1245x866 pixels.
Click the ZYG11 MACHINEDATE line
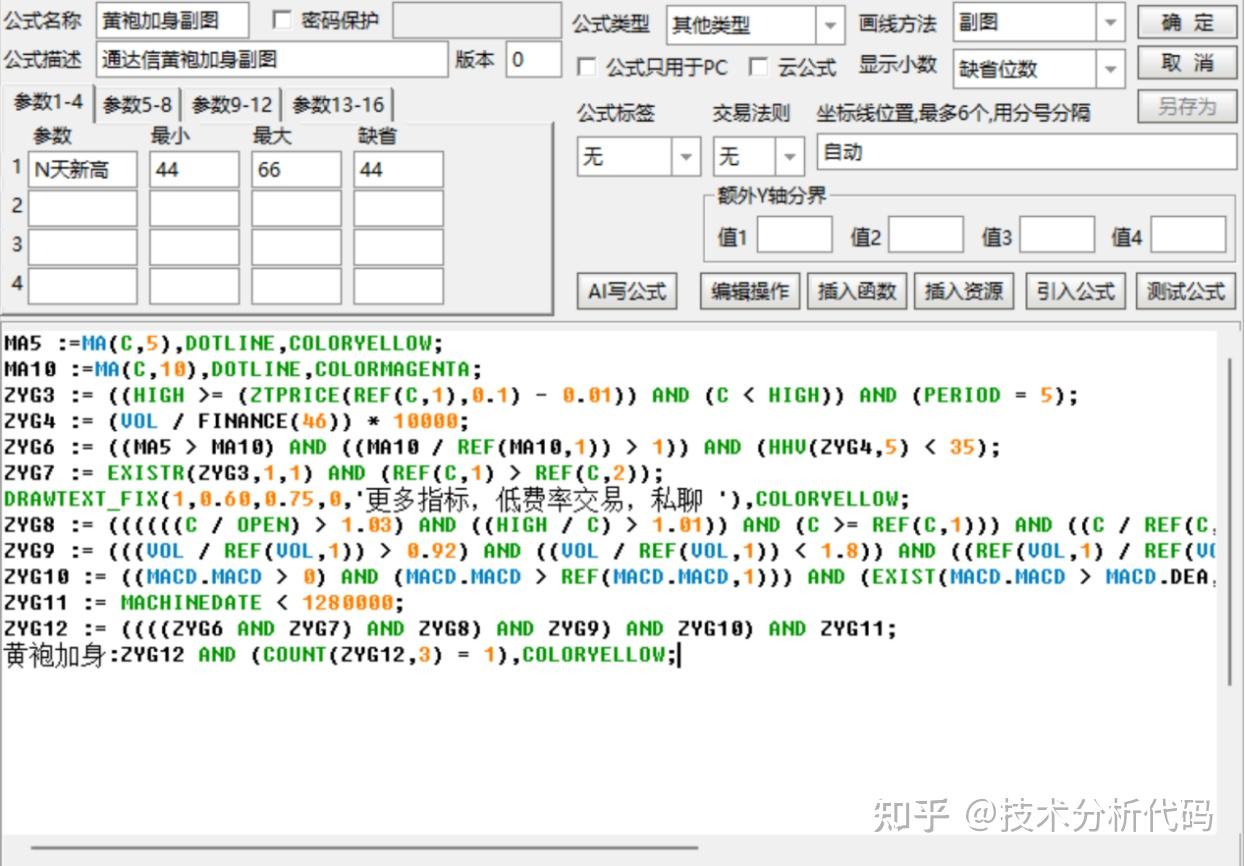click(x=204, y=603)
